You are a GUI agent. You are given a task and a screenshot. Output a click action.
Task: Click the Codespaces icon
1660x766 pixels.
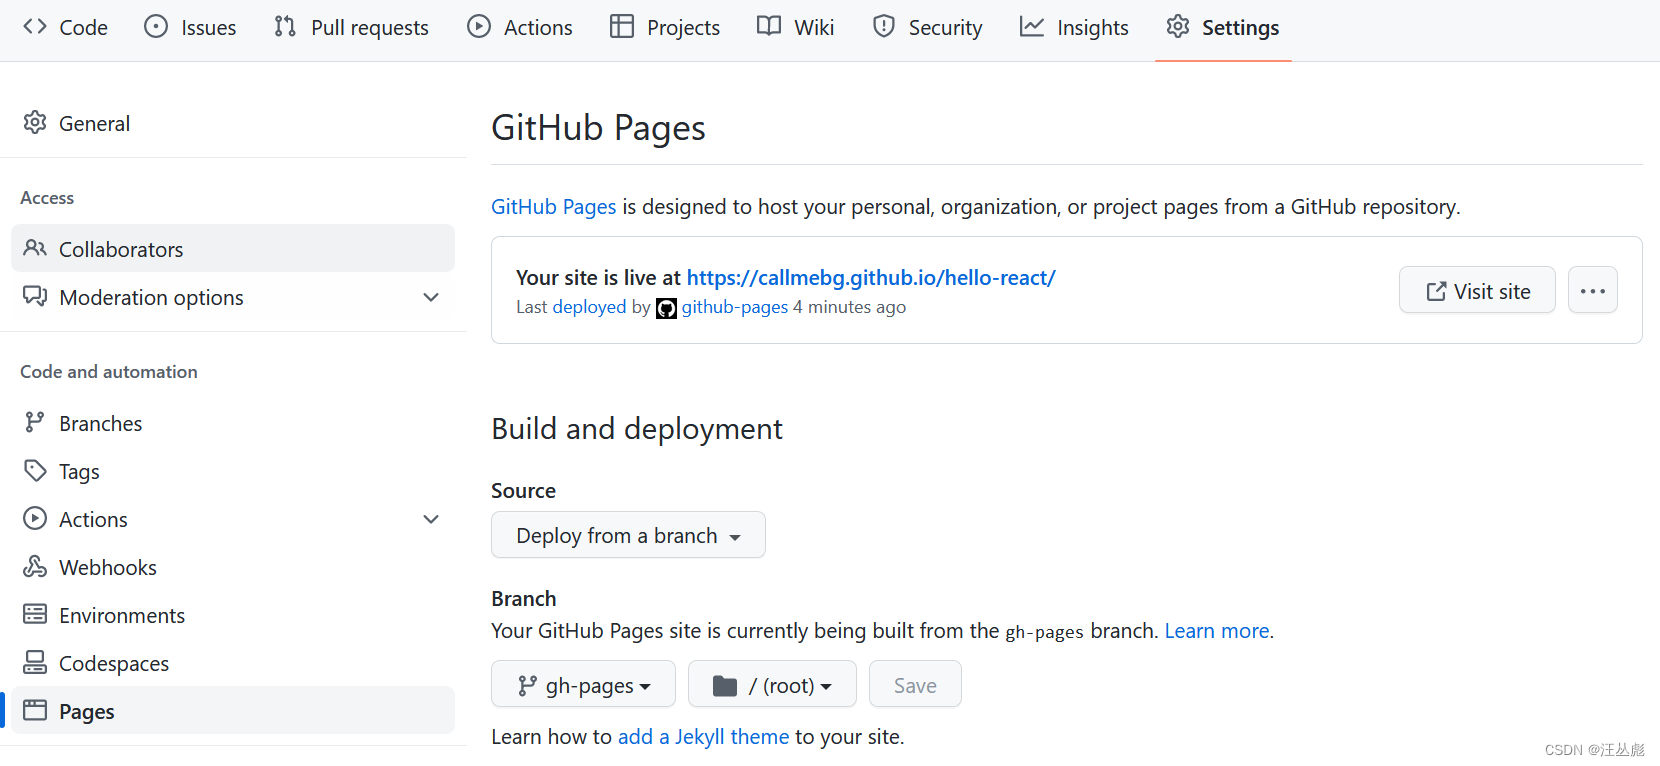[x=35, y=662]
